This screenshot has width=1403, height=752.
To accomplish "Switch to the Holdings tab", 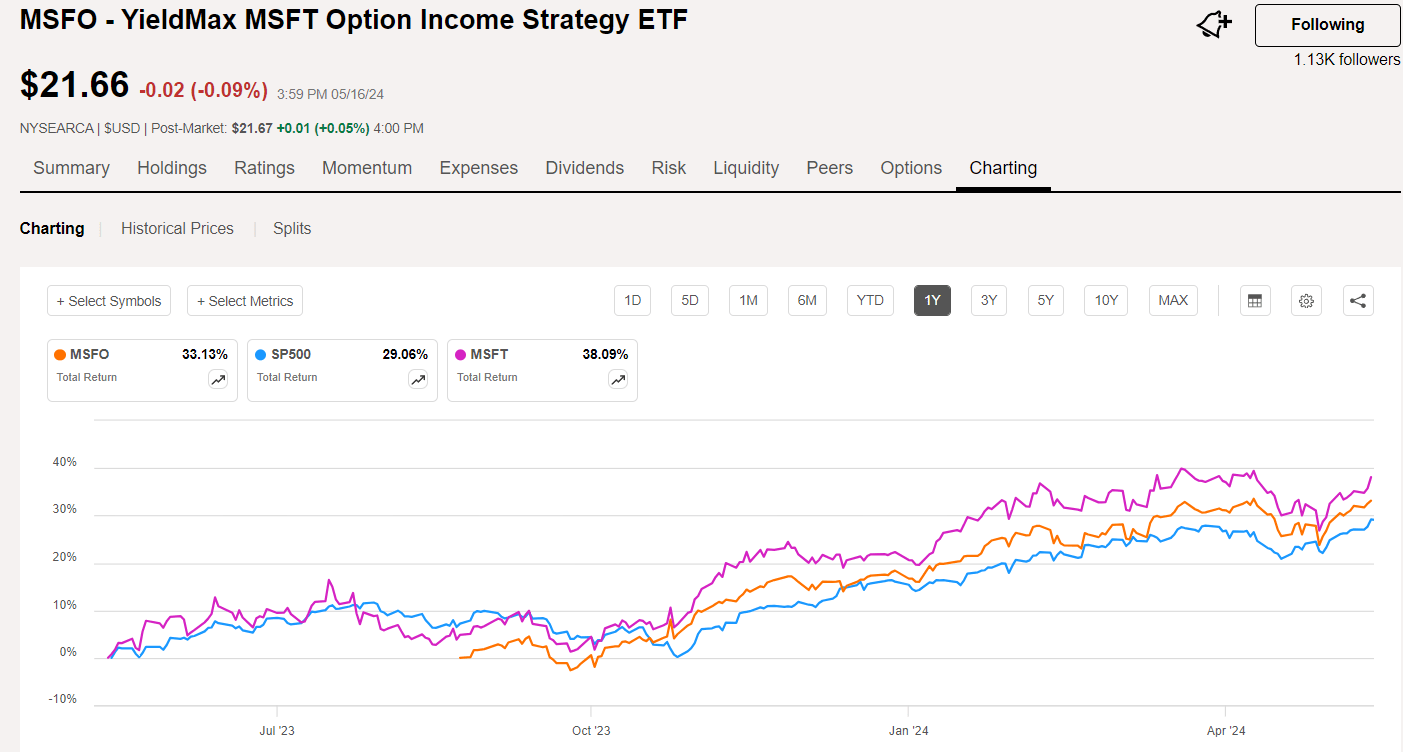I will [171, 167].
